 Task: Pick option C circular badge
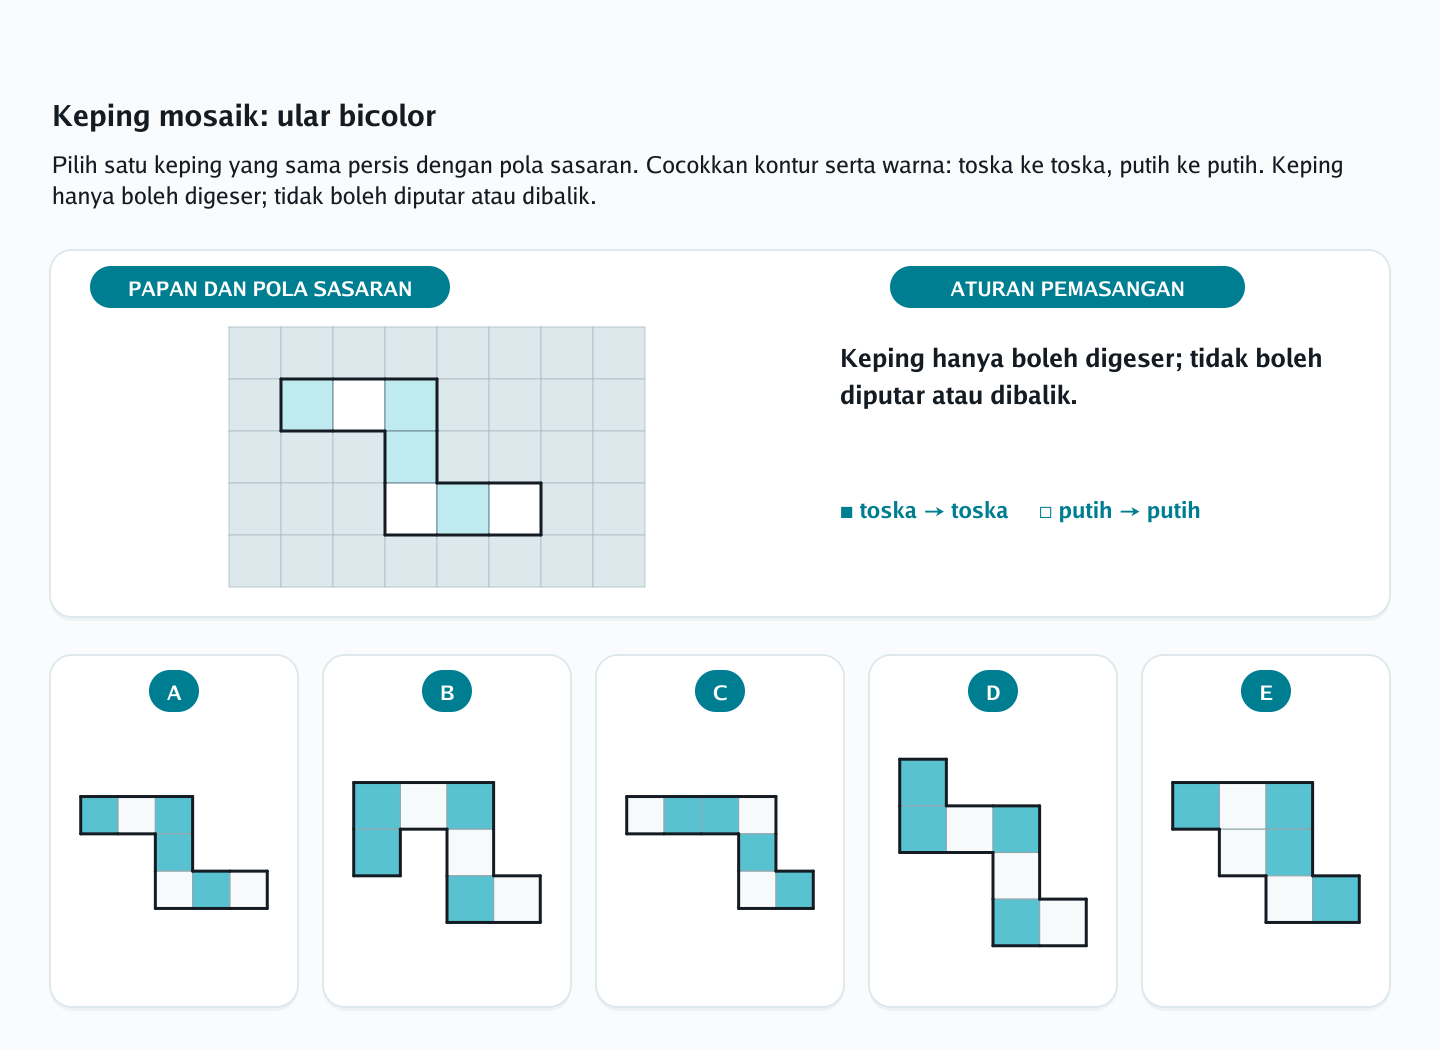tap(720, 691)
